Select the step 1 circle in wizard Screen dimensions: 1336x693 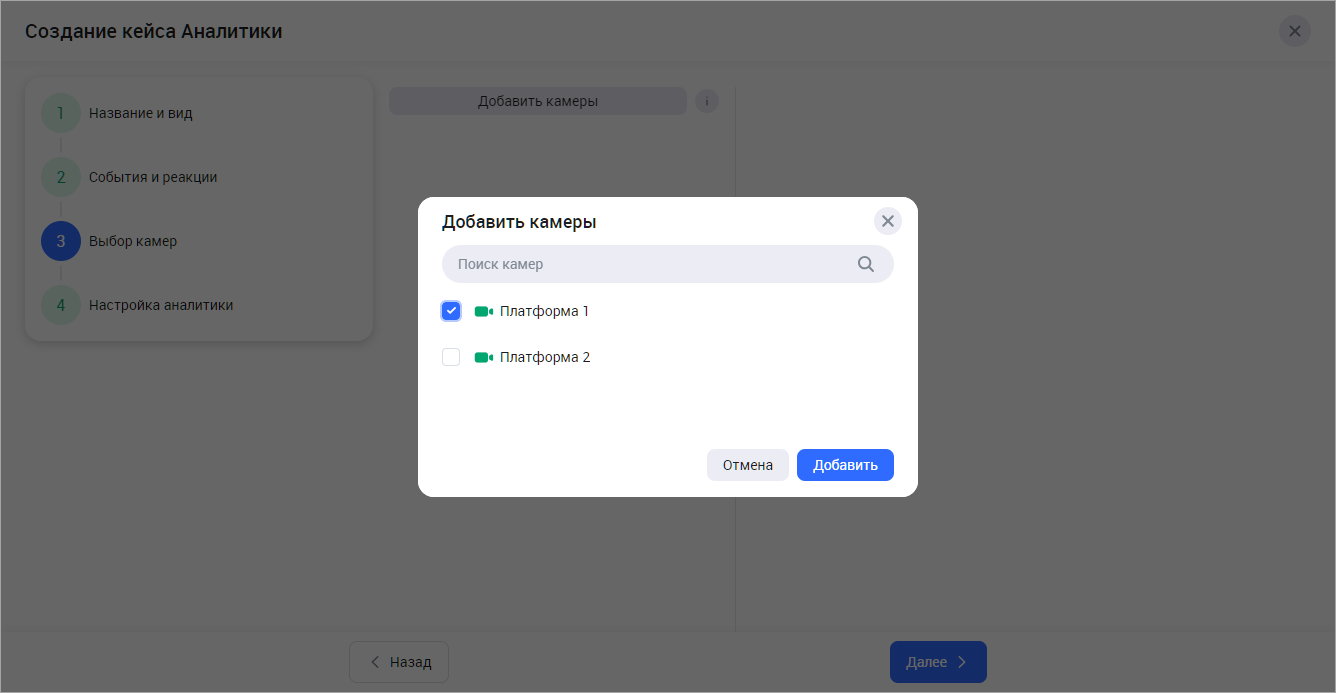click(x=61, y=113)
